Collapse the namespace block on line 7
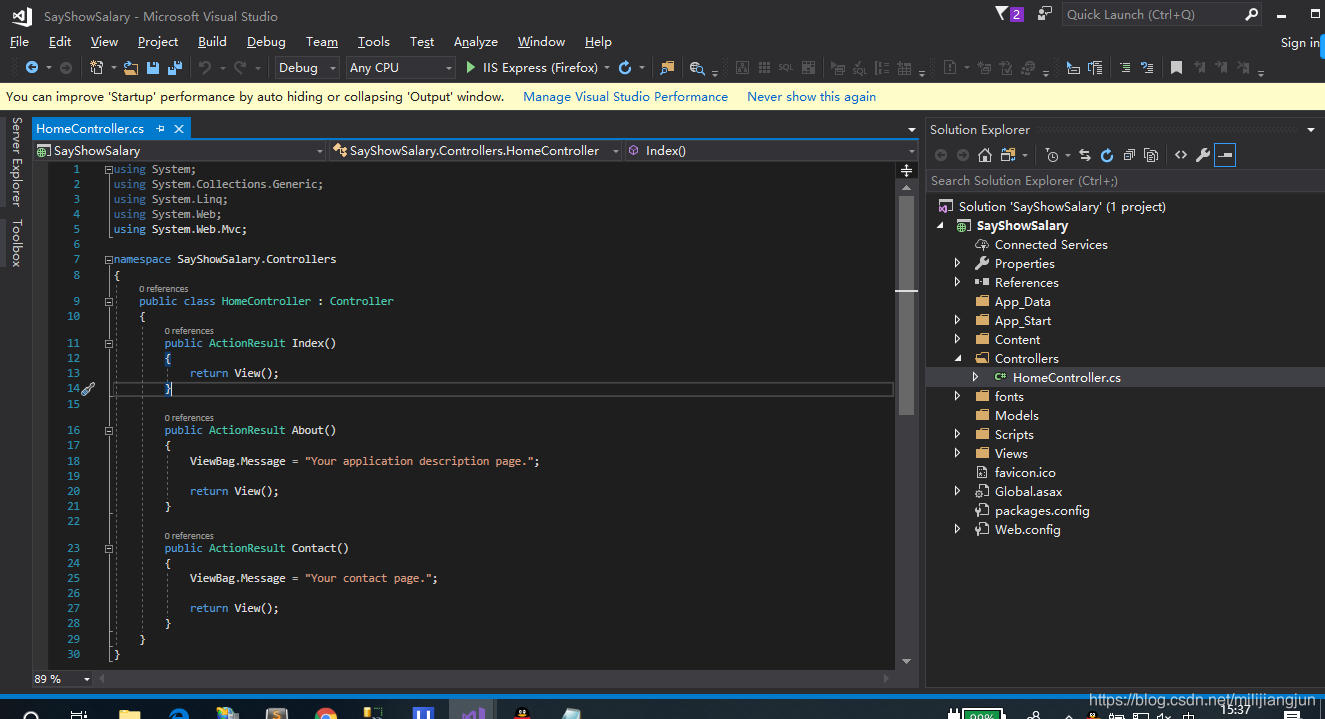Viewport: 1325px width, 719px height. 109,259
